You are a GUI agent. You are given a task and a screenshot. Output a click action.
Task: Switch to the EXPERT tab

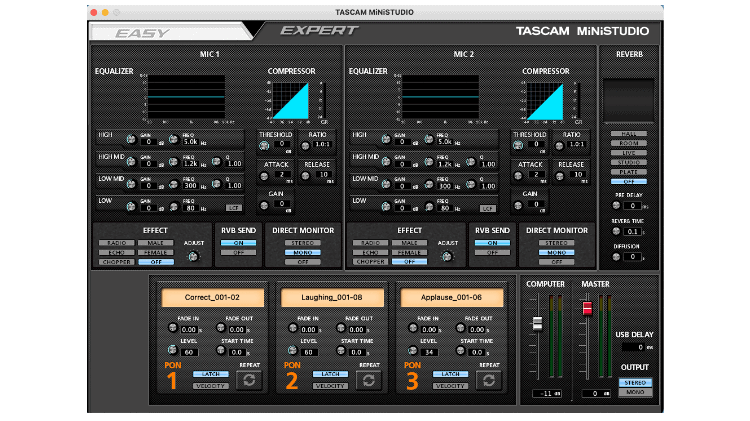[x=319, y=31]
